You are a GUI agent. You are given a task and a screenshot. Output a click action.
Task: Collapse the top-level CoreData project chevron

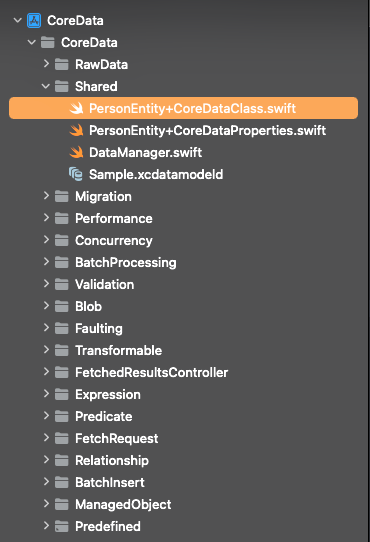tap(18, 20)
